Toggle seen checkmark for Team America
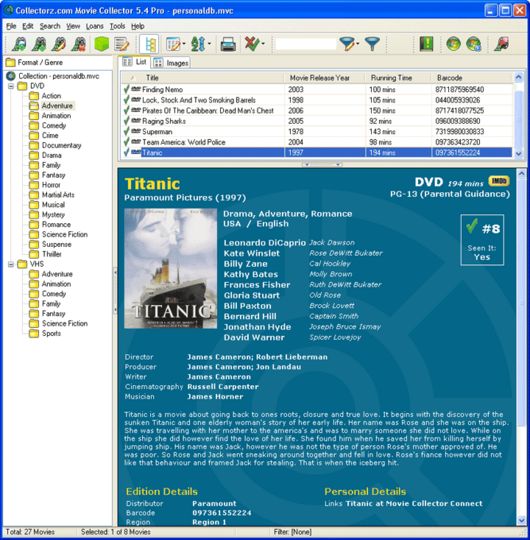 126,142
